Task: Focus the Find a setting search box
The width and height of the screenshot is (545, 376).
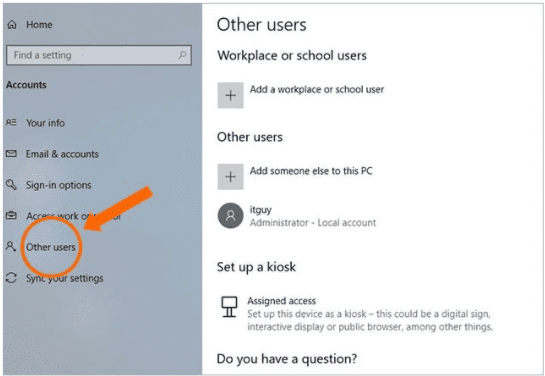Action: tap(99, 55)
